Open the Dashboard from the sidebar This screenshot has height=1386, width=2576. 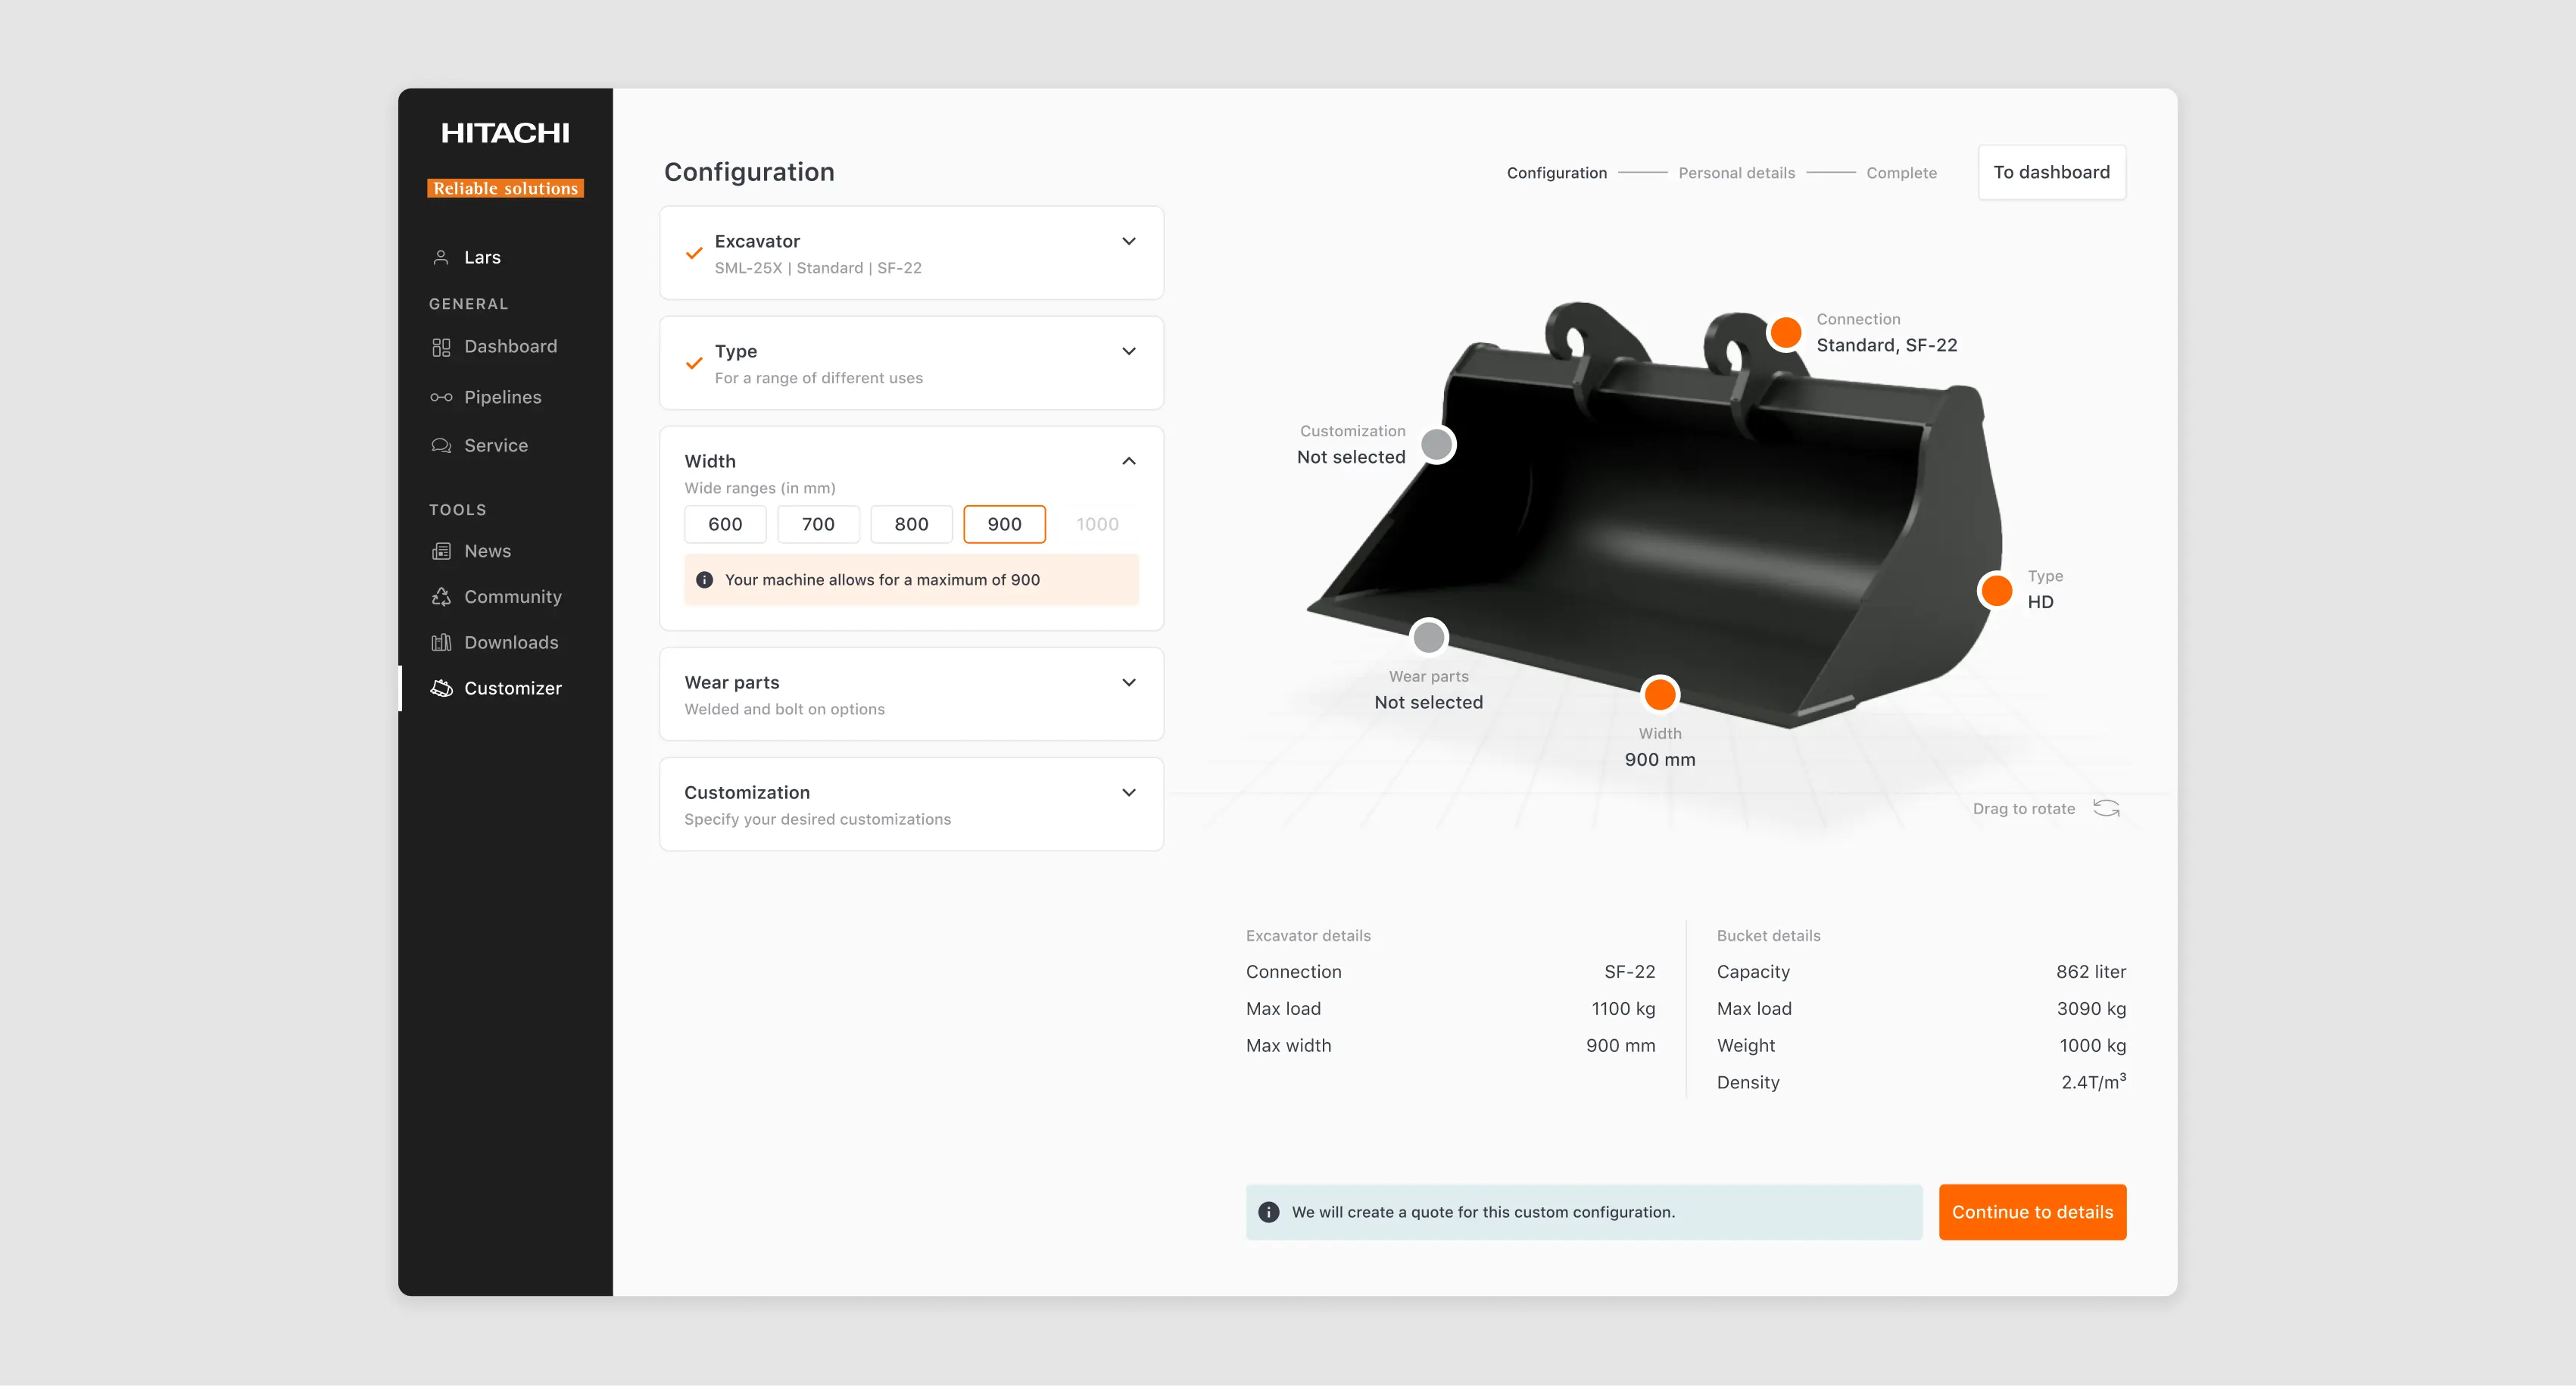point(510,346)
